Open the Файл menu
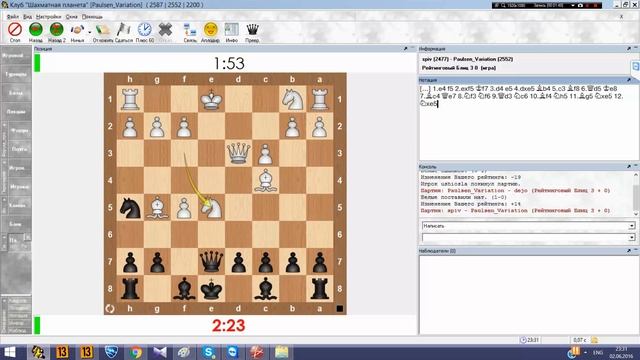The image size is (640, 360). (13, 17)
